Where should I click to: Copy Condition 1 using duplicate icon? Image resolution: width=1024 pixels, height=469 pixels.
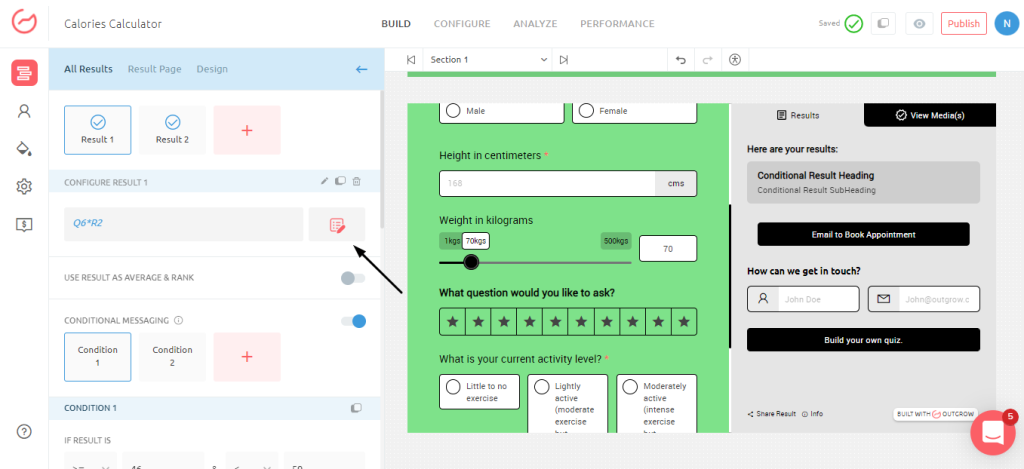pos(356,408)
